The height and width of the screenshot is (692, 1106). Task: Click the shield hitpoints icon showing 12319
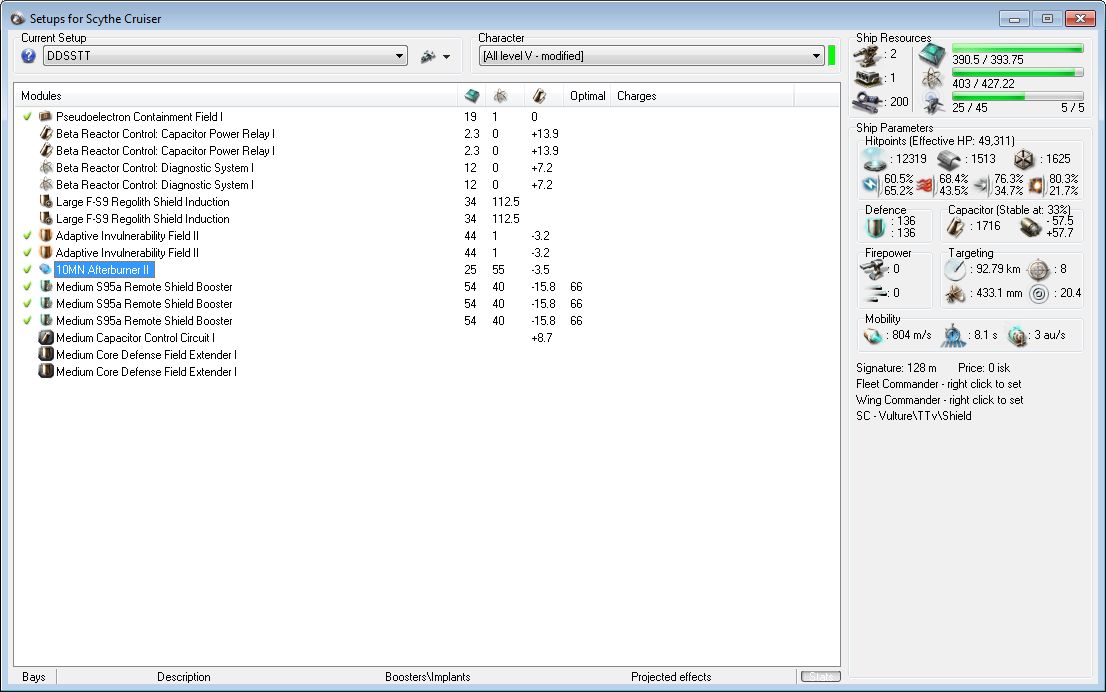(x=875, y=159)
